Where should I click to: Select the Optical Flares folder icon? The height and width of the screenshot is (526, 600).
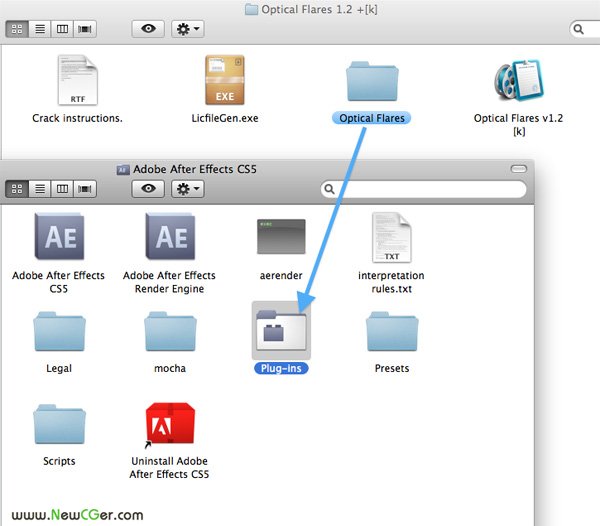point(372,81)
